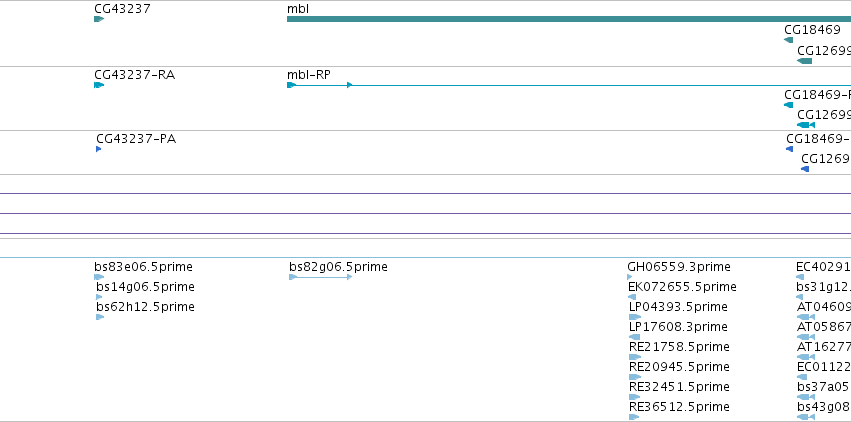Select the bs14g06.5prime EST arrow

click(x=99, y=297)
